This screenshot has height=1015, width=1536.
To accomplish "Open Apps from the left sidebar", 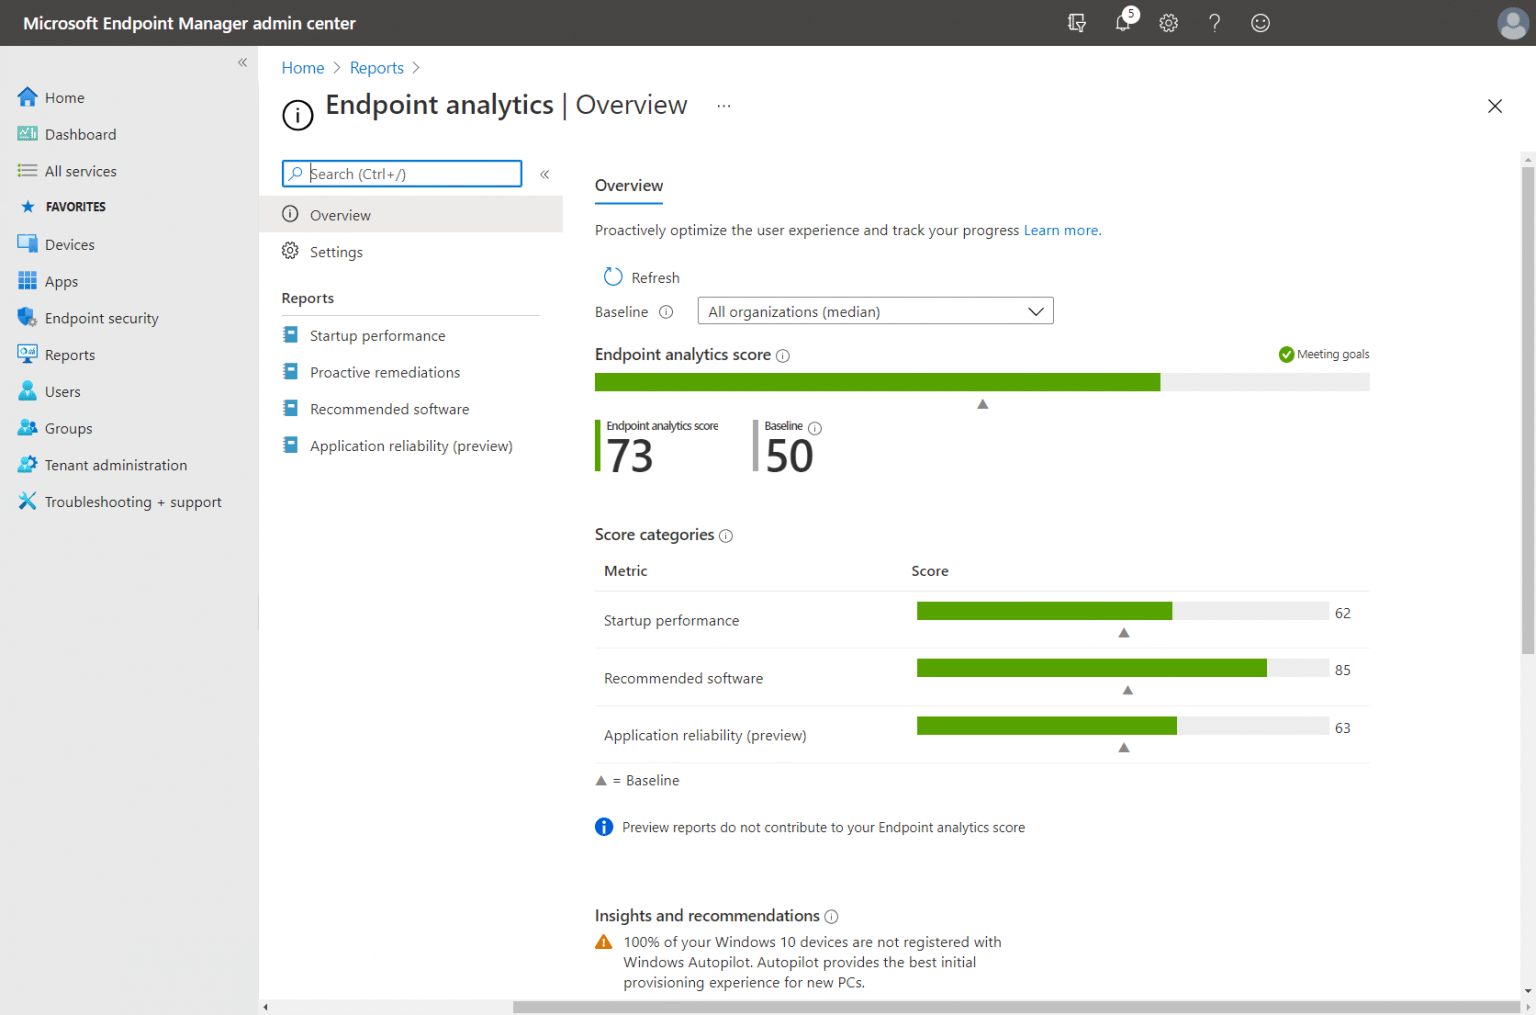I will 60,281.
